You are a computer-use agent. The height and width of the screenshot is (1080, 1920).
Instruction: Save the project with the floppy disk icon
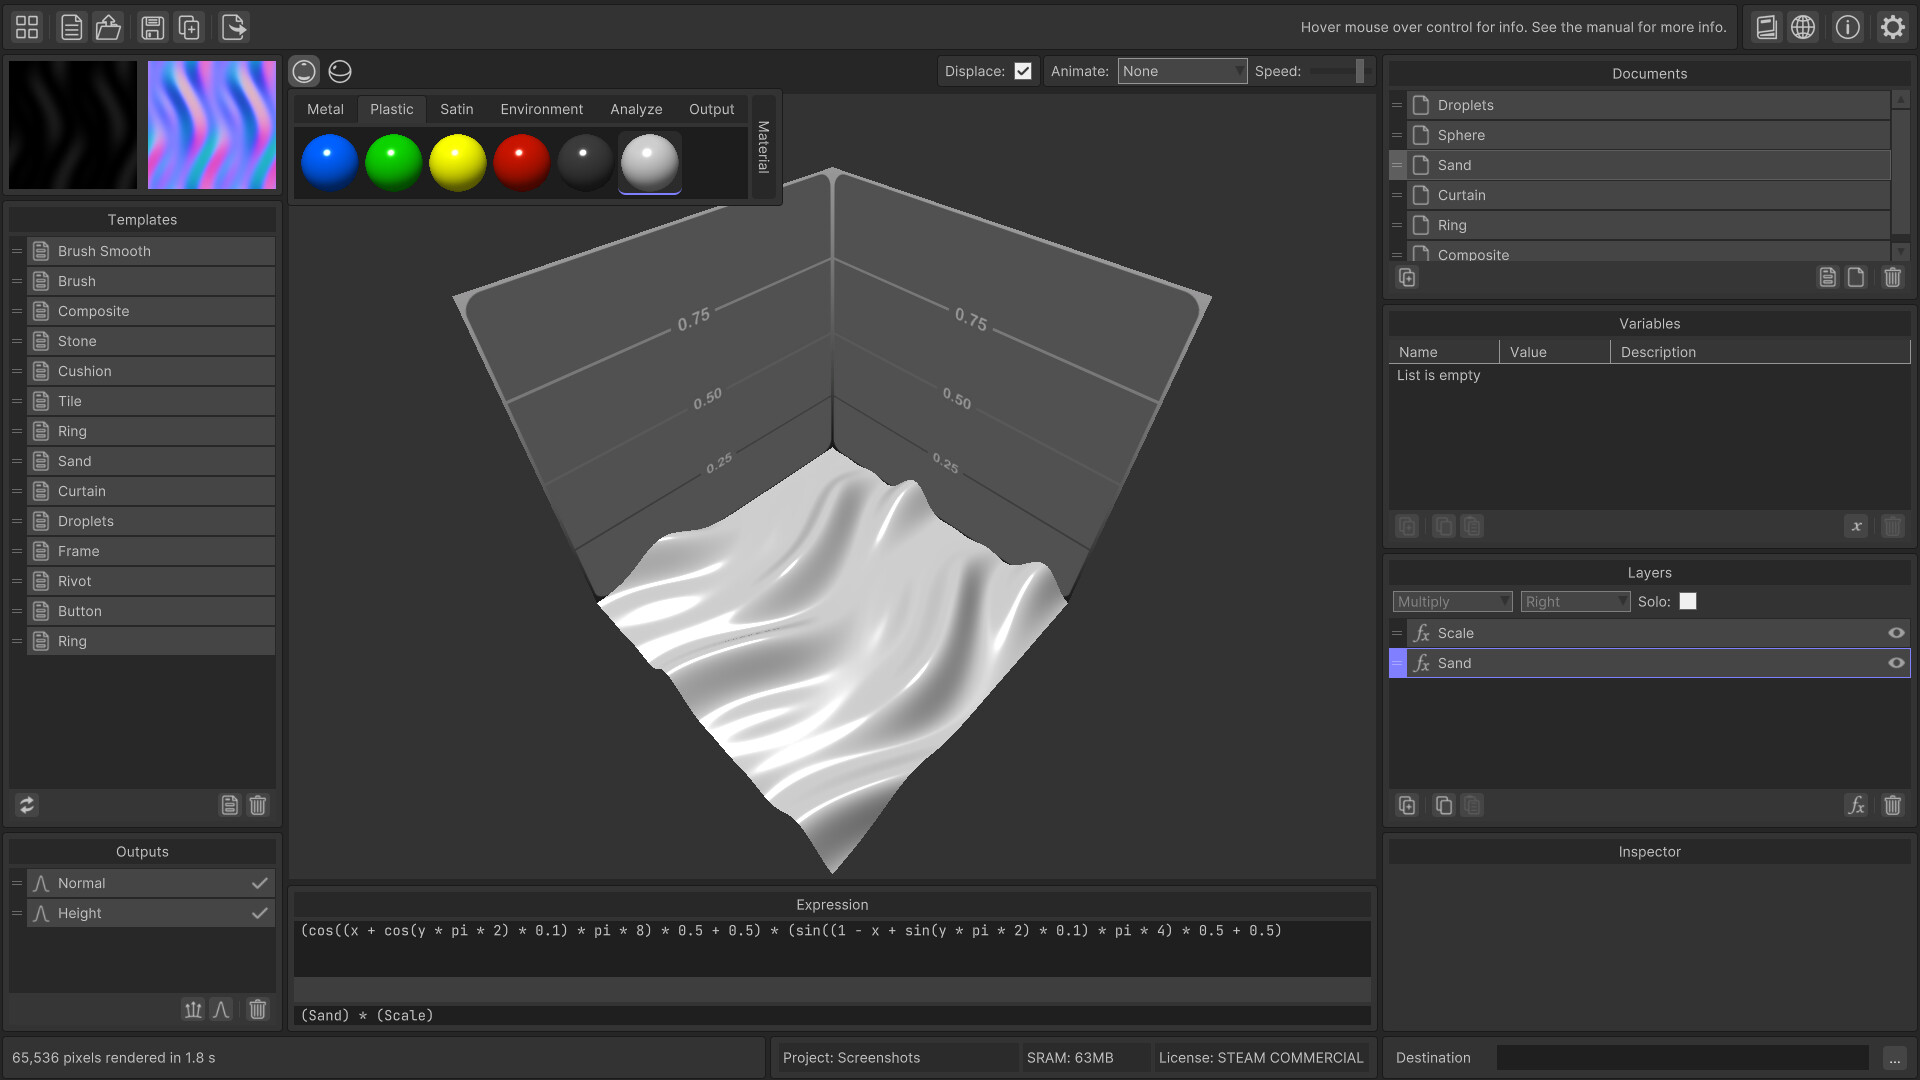[152, 27]
